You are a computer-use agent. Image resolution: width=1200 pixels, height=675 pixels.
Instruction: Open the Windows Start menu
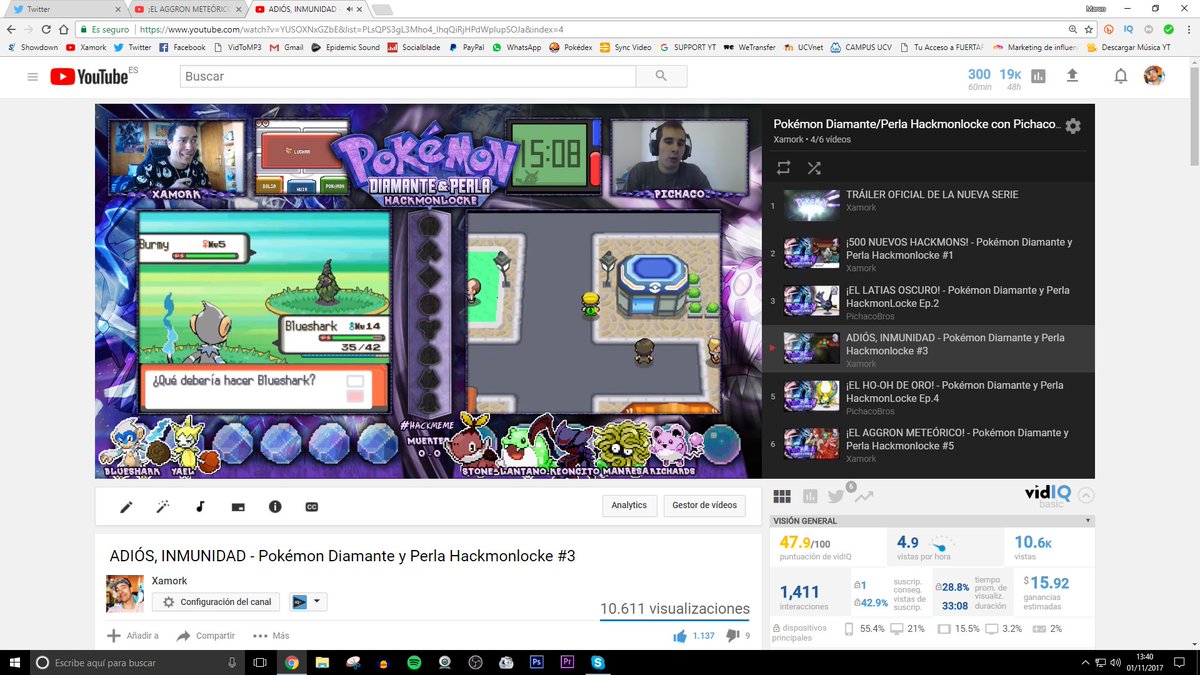tap(14, 662)
